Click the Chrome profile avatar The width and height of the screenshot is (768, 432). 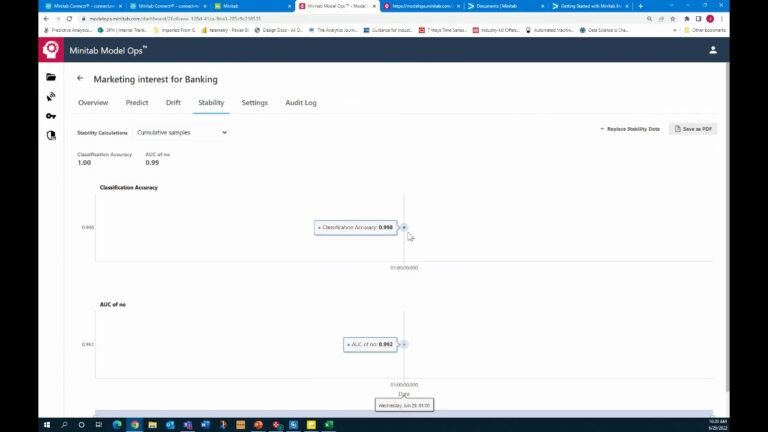click(x=710, y=19)
